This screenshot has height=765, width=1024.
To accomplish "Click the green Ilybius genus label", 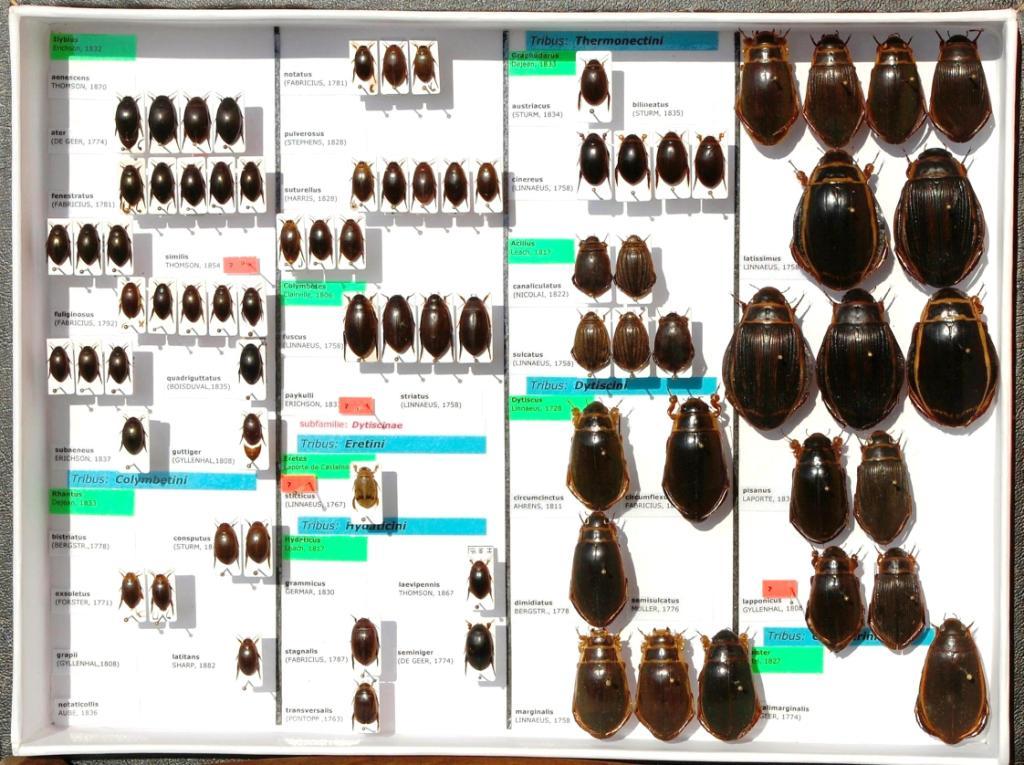I will [x=92, y=46].
